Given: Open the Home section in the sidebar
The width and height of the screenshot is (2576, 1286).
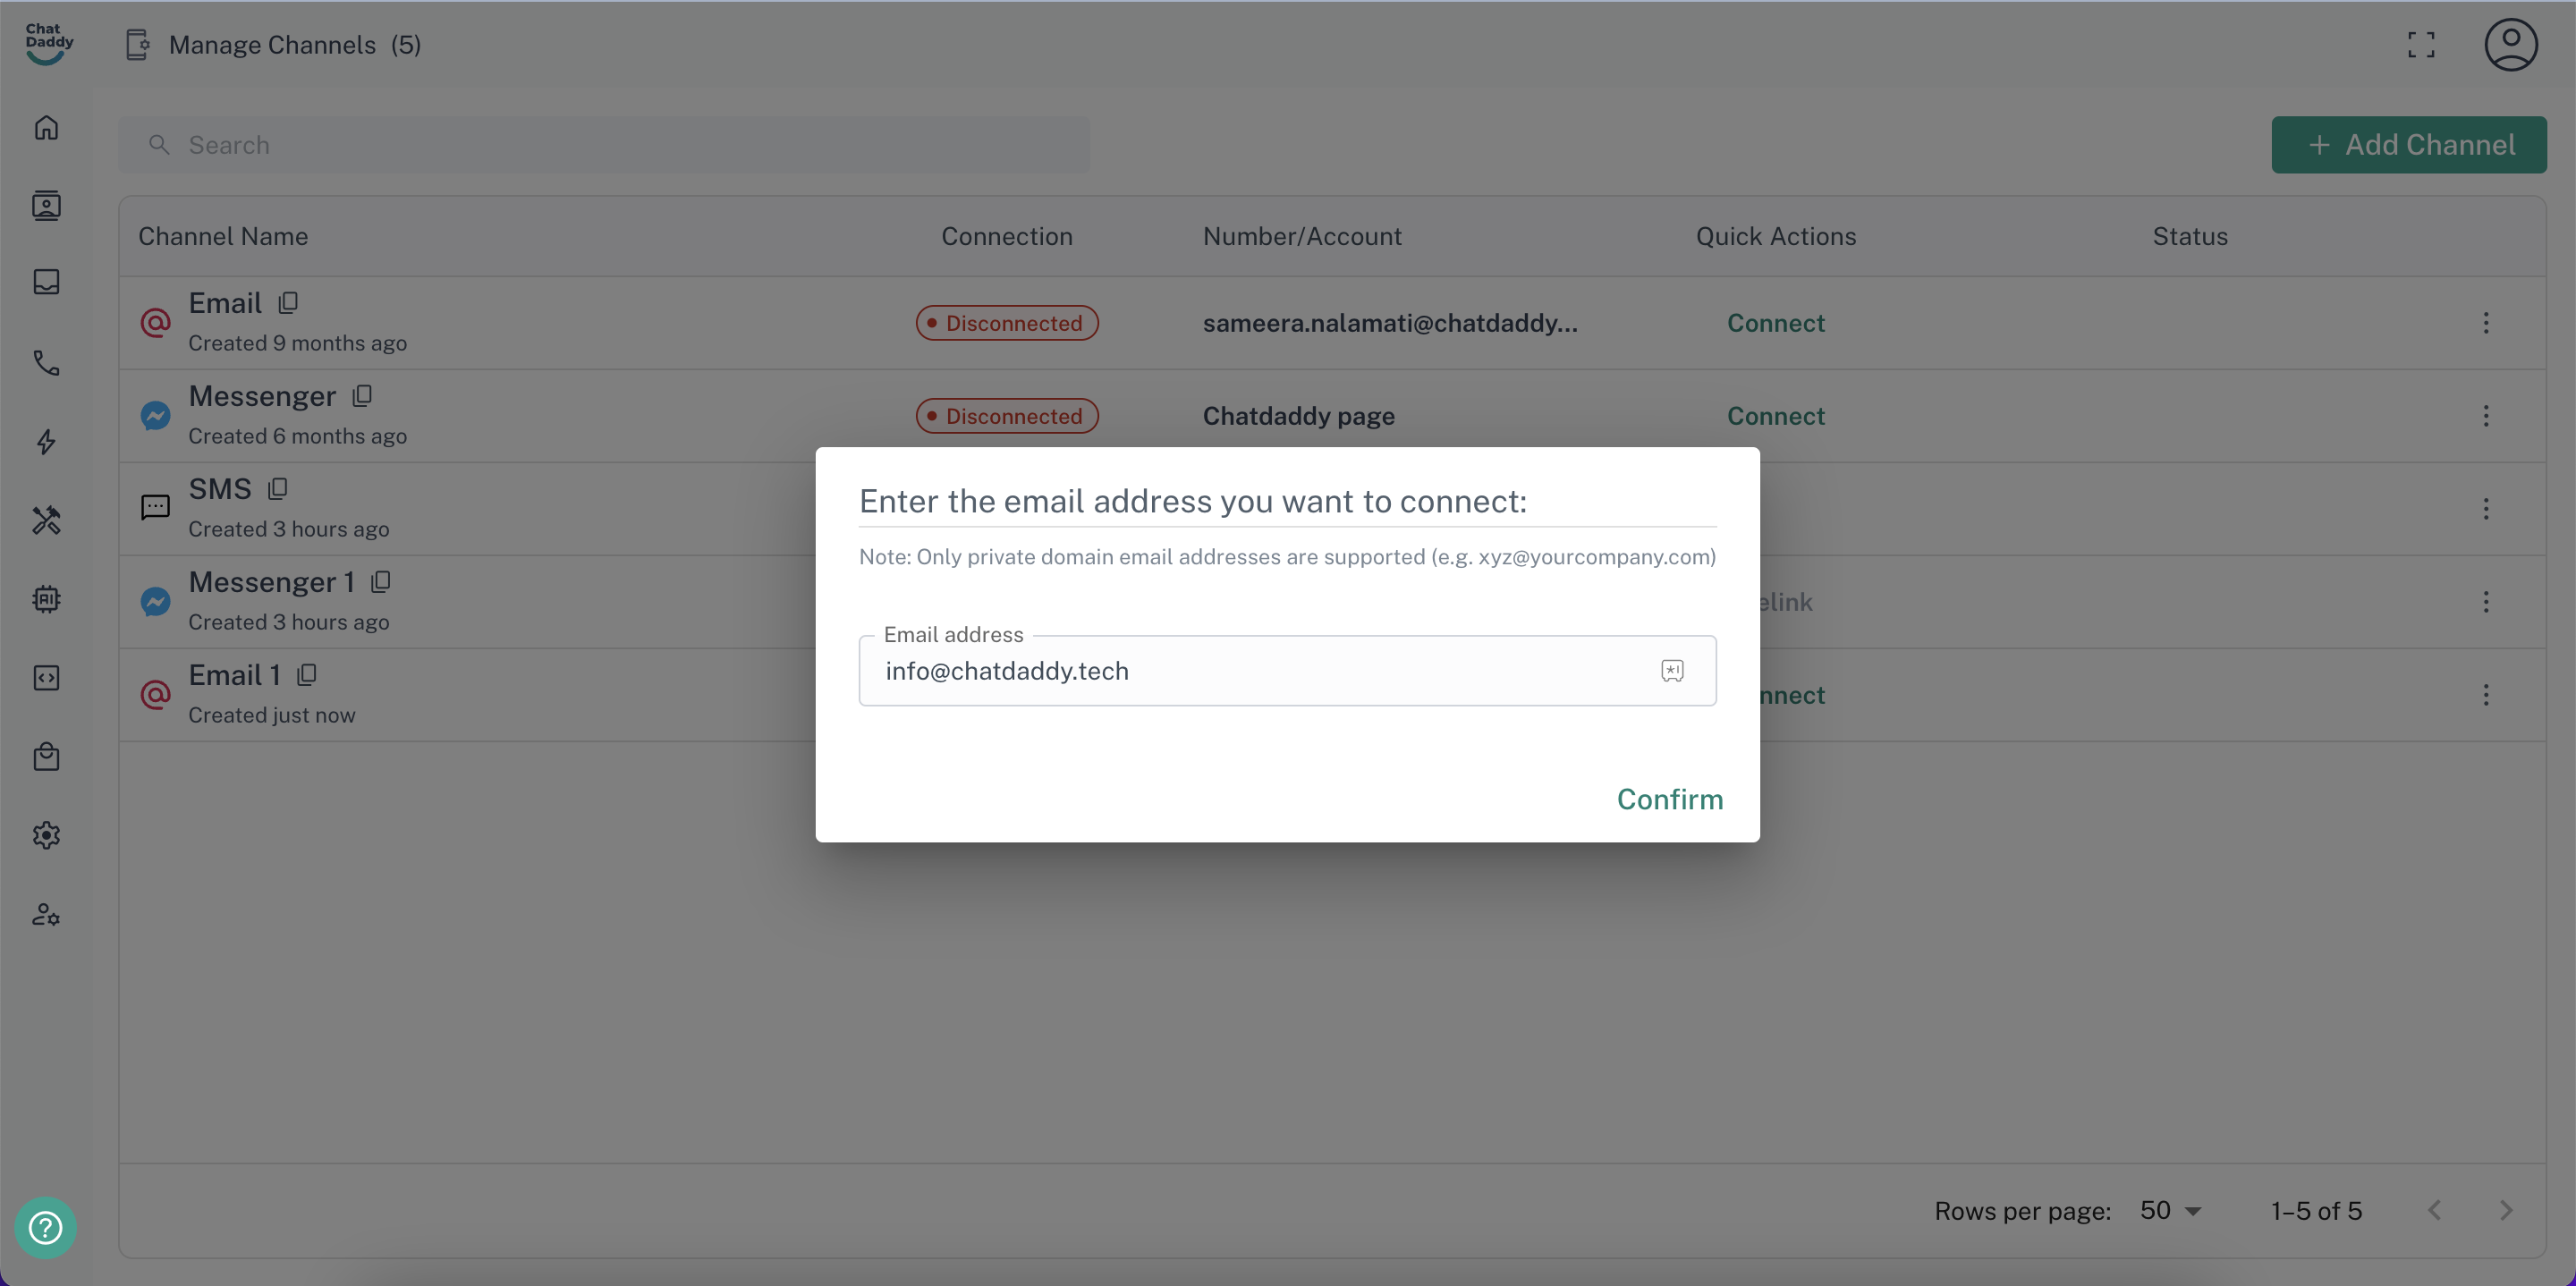Looking at the screenshot, I should point(46,127).
